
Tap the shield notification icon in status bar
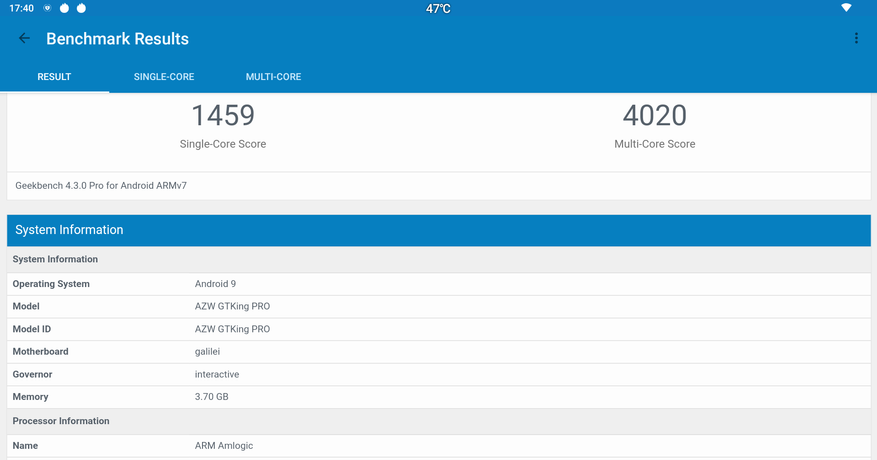click(x=48, y=8)
